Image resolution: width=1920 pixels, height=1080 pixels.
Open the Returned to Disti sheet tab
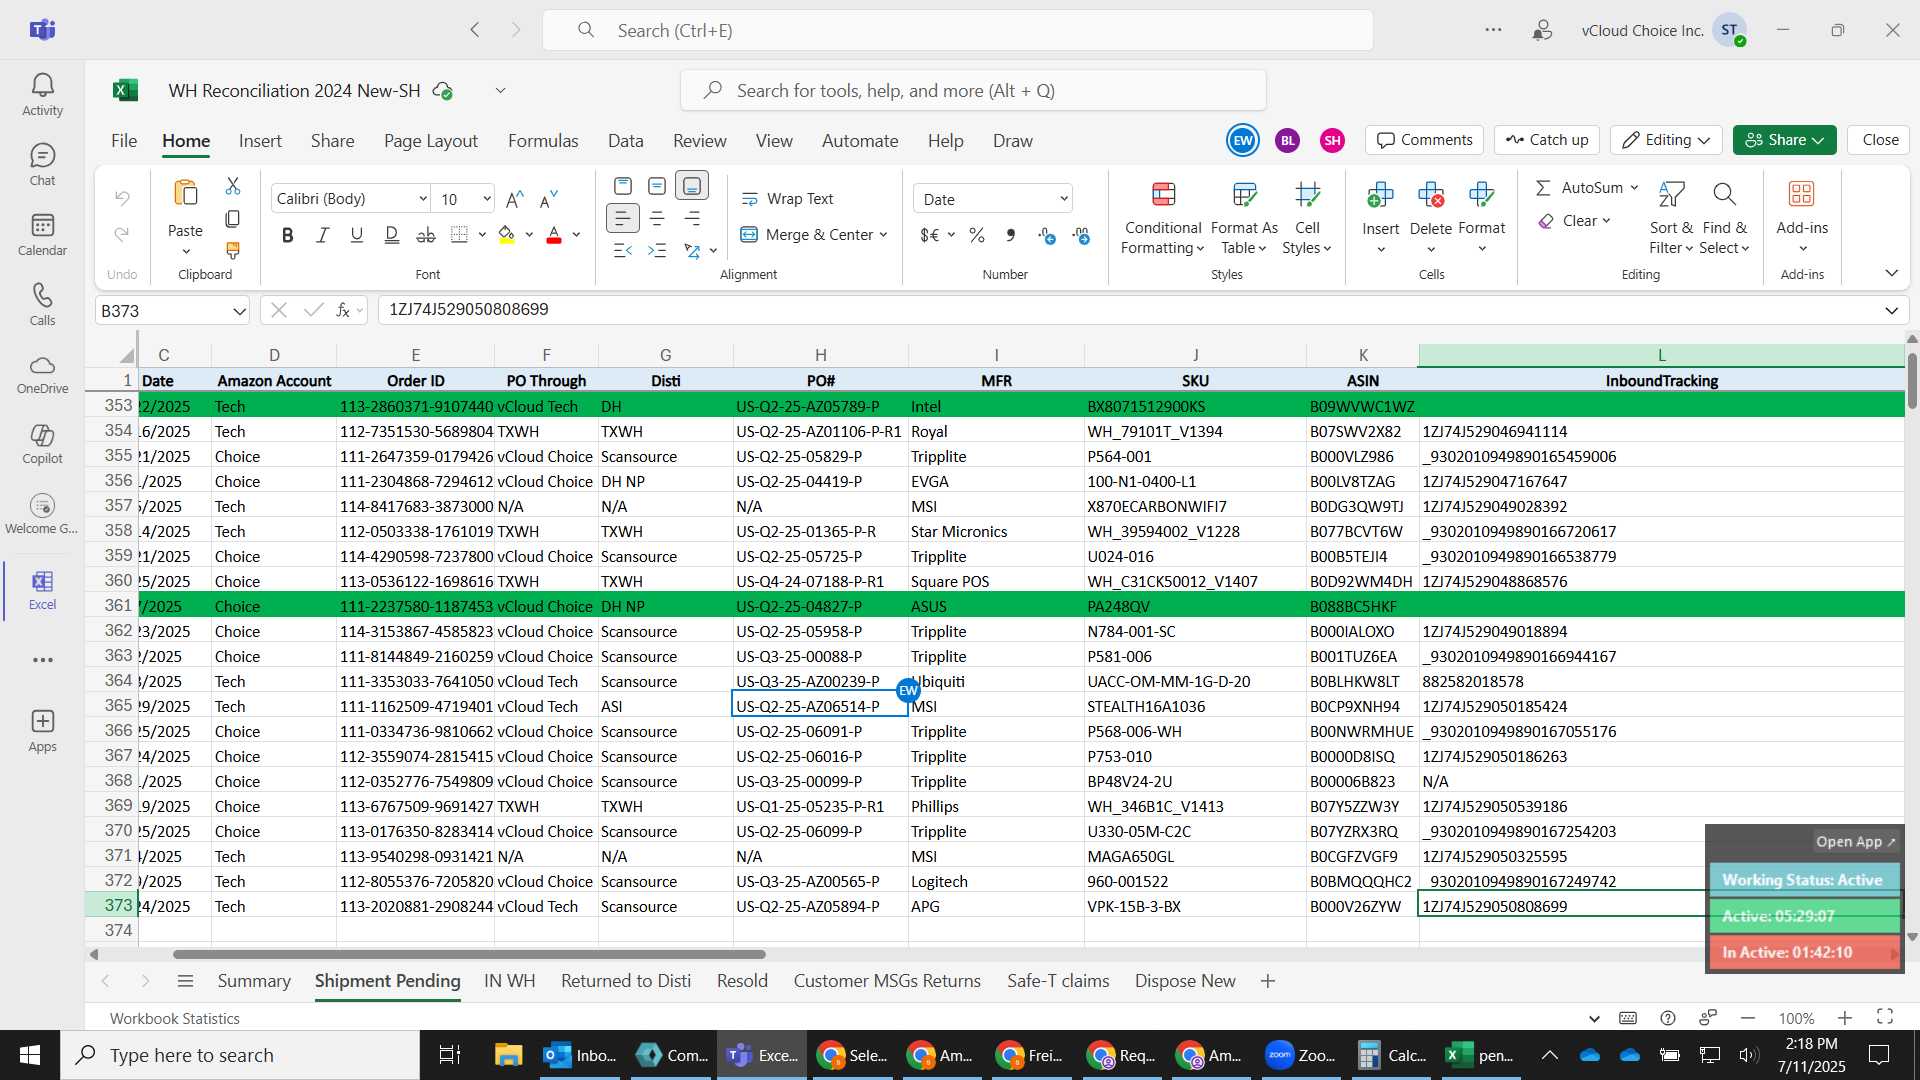pyautogui.click(x=626, y=981)
